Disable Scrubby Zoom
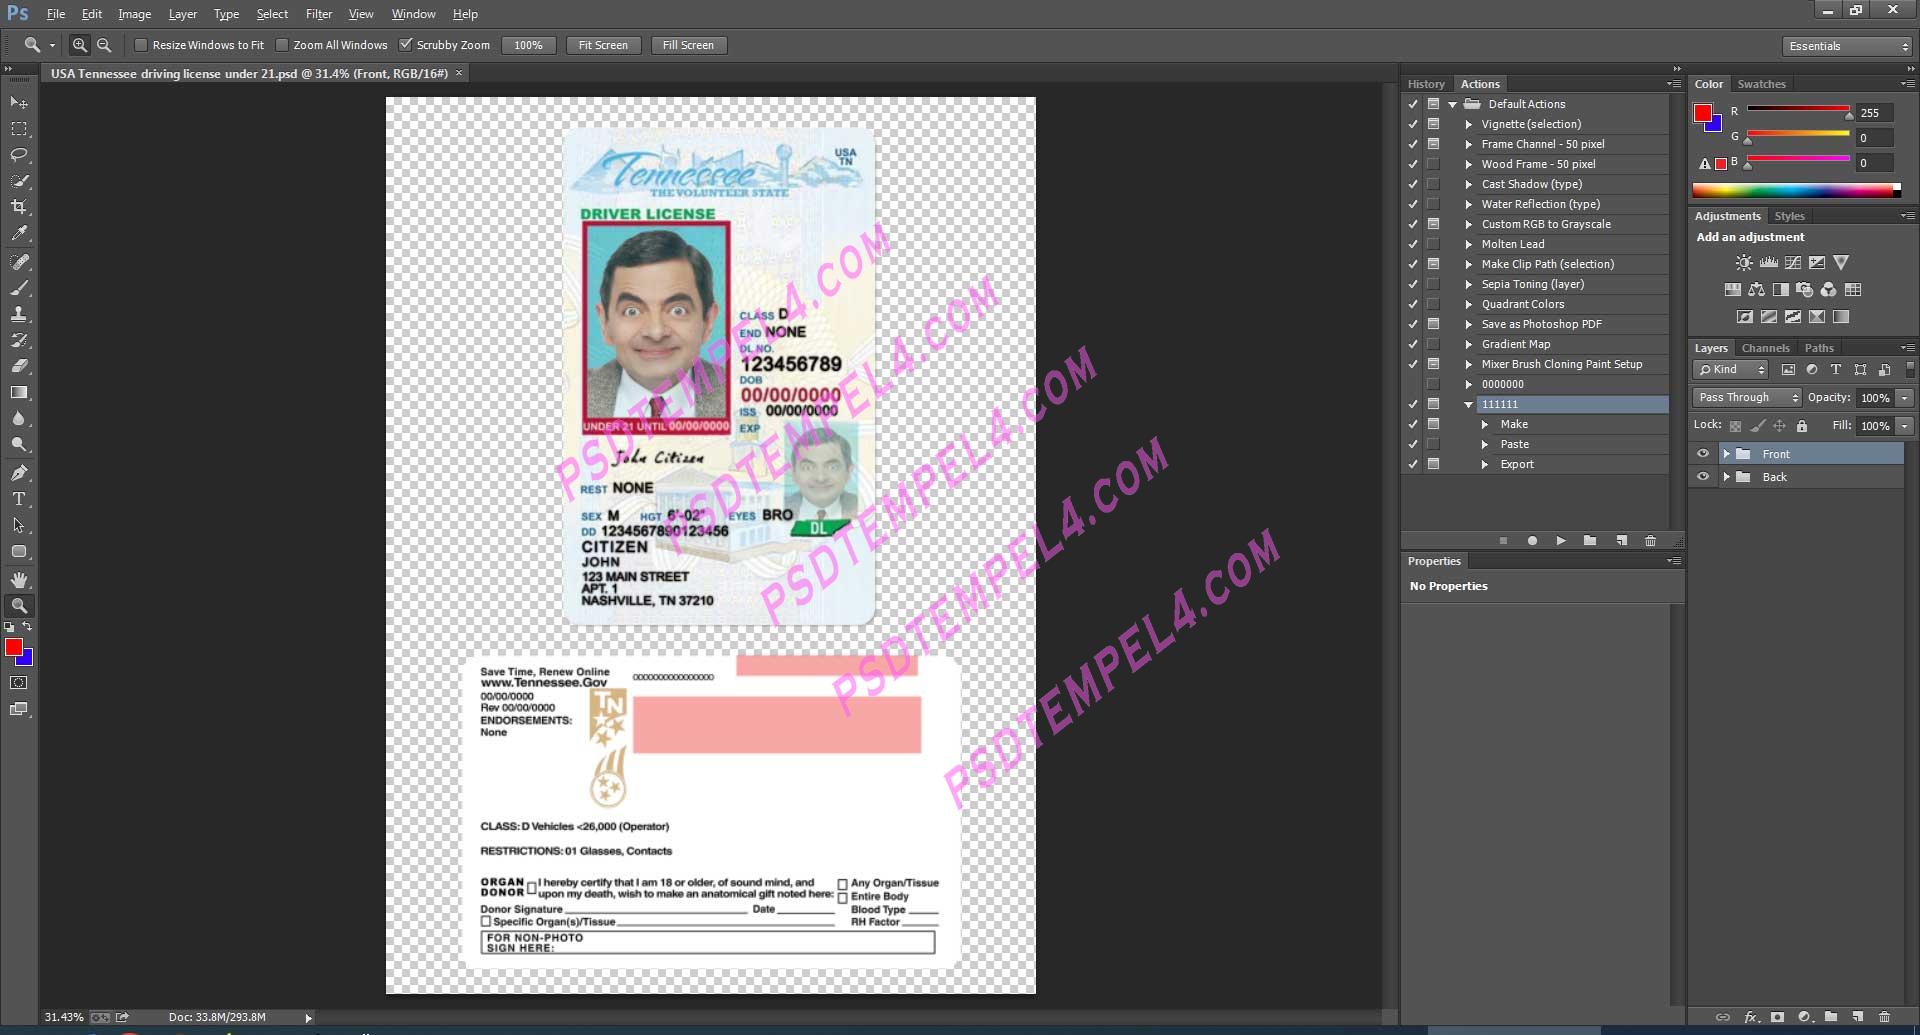 406,44
